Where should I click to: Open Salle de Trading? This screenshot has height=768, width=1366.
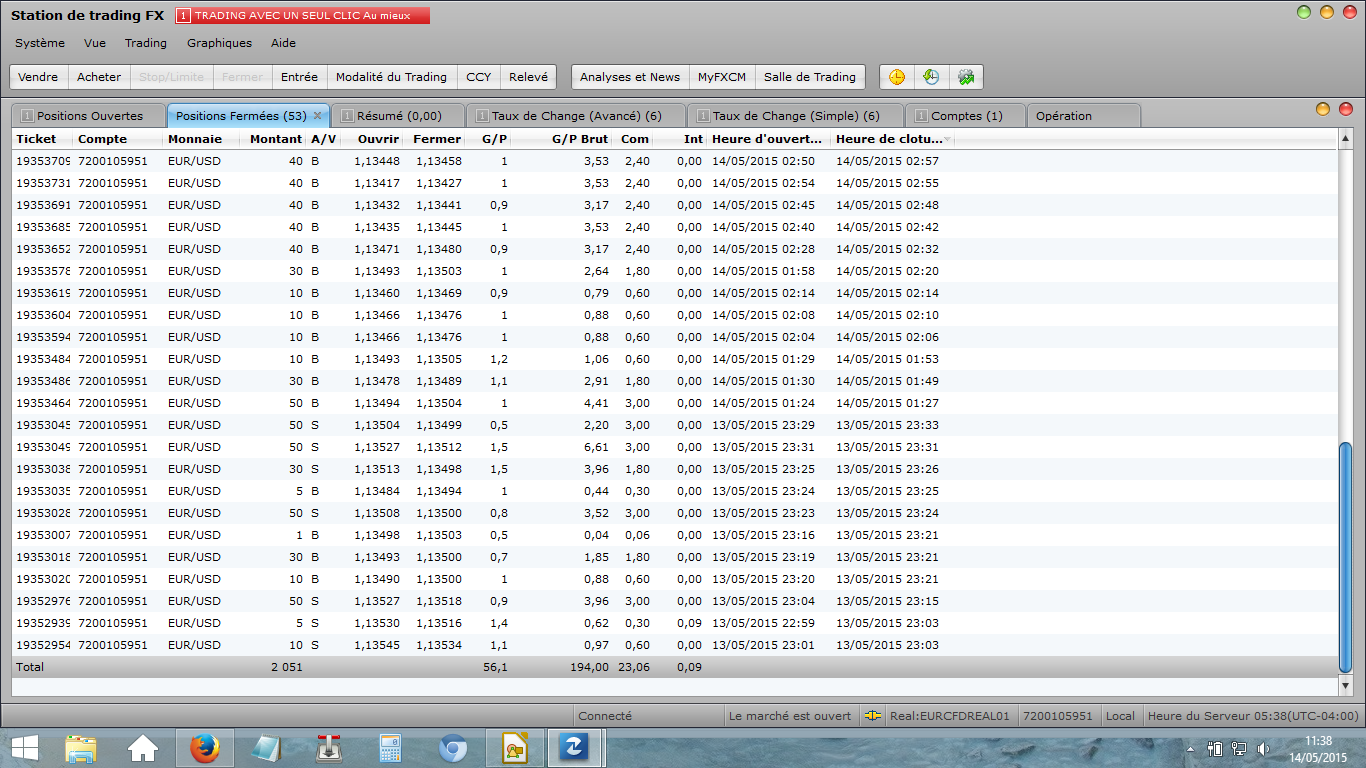click(x=810, y=77)
